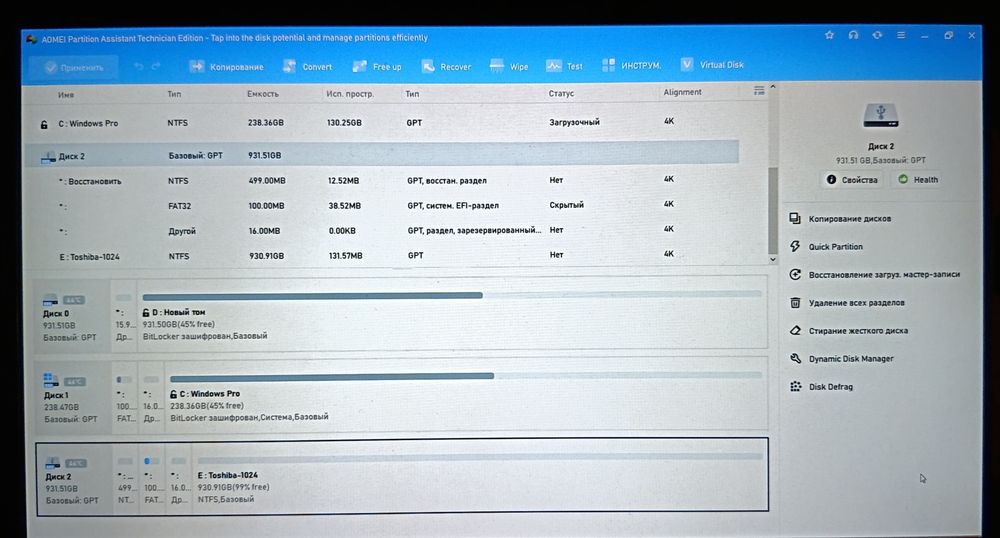Click the Health button

pyautogui.click(x=918, y=180)
